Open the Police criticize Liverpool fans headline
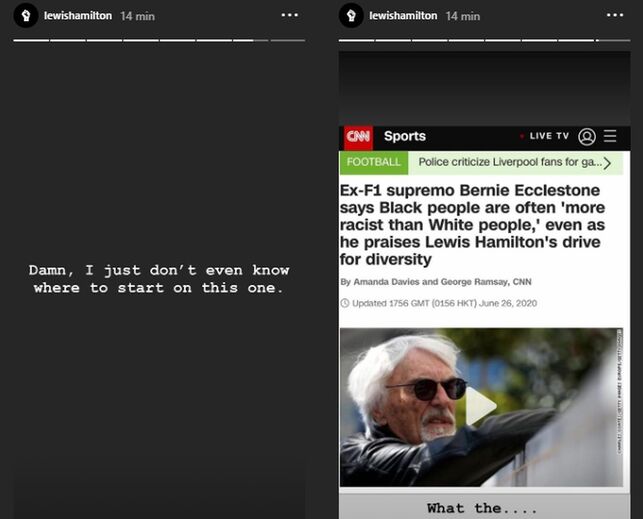 pyautogui.click(x=508, y=162)
